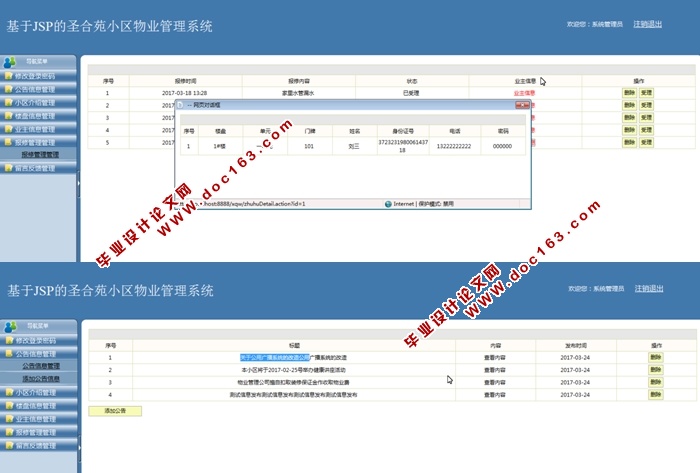700x473 pixels.
Task: Click 受理 button for repair row 5
Action: (646, 142)
